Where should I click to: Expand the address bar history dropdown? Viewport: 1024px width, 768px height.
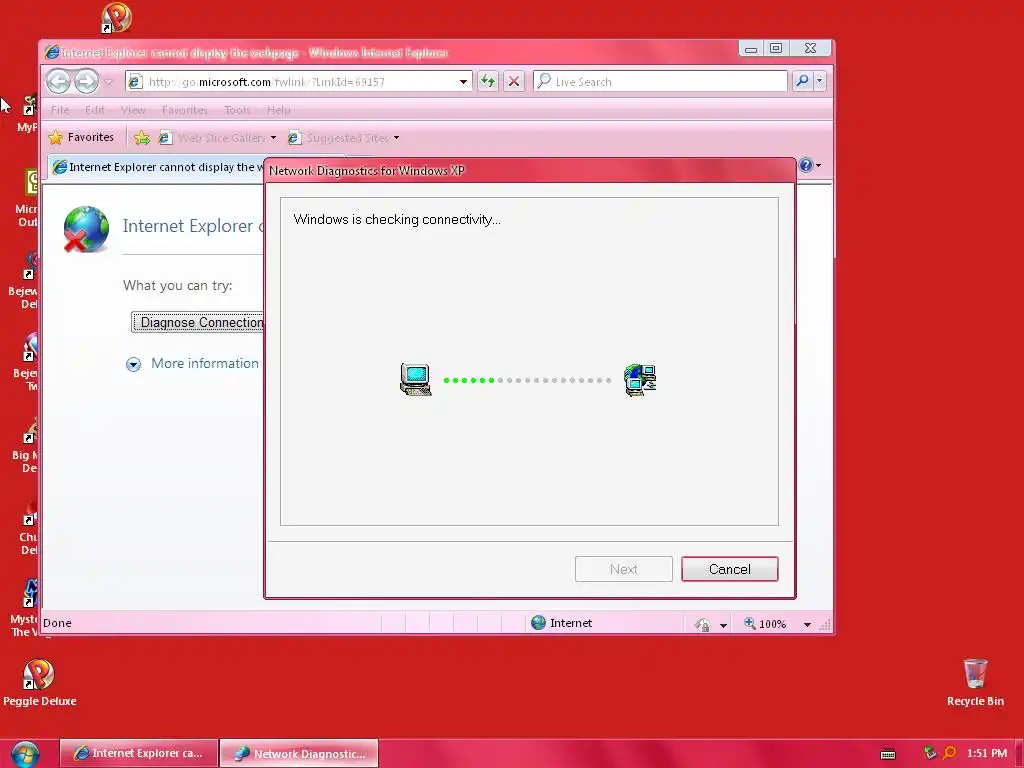pyautogui.click(x=463, y=82)
